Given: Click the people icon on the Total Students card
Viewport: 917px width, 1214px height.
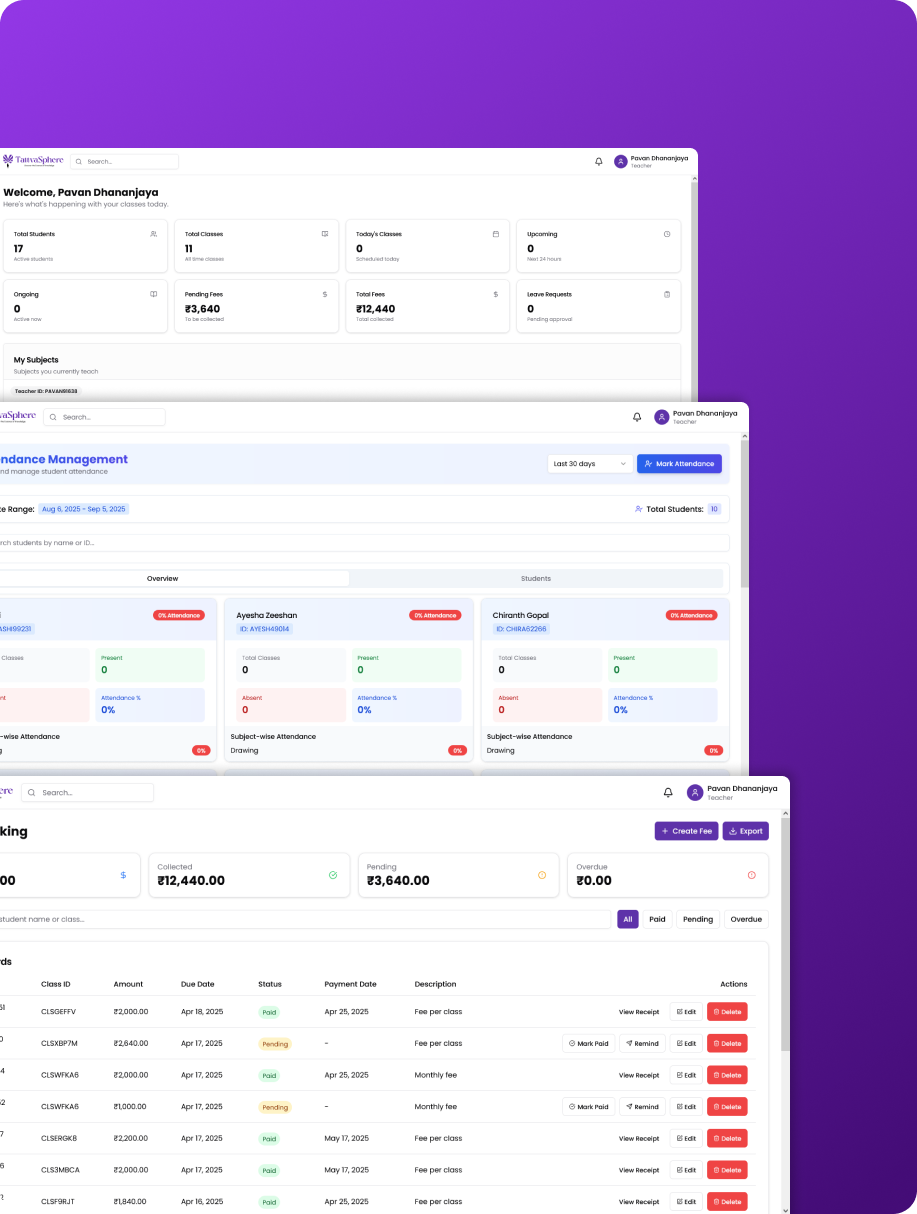Looking at the screenshot, I should (x=154, y=234).
